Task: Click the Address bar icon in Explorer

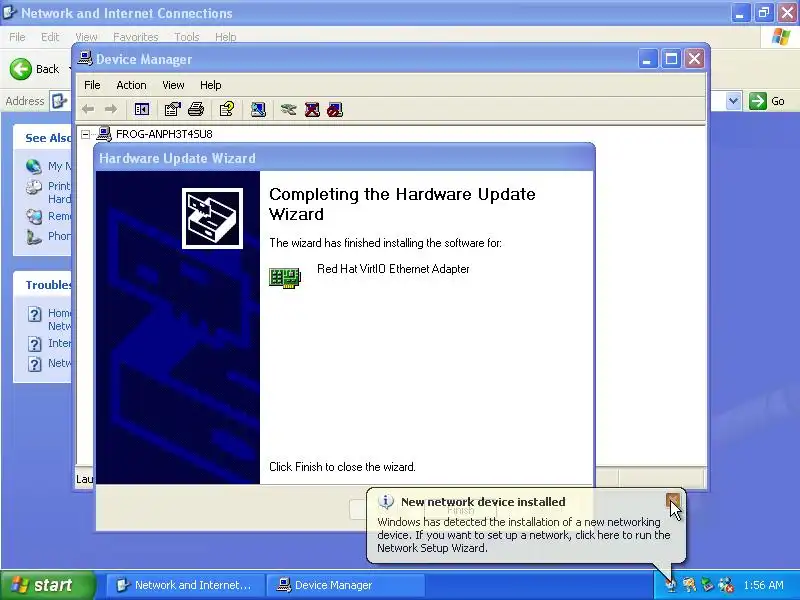Action: point(59,101)
